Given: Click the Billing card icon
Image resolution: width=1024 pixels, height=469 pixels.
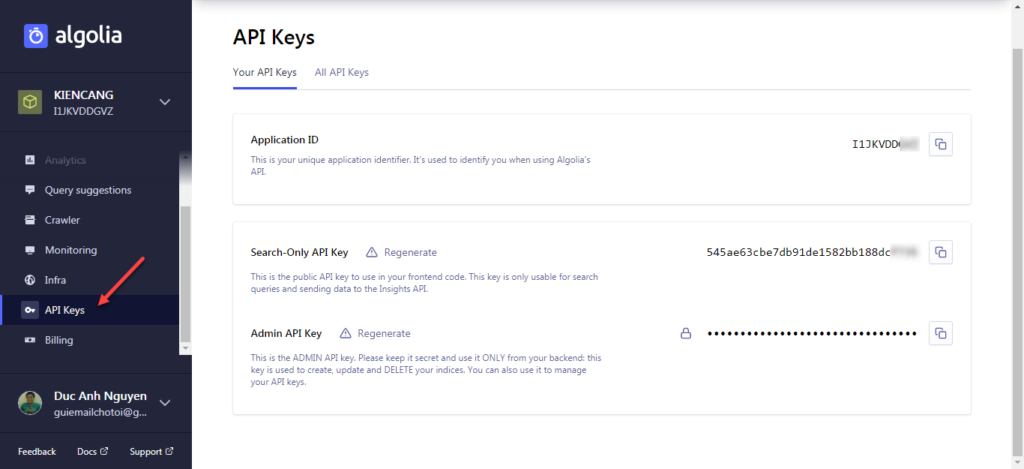Looking at the screenshot, I should 29,340.
